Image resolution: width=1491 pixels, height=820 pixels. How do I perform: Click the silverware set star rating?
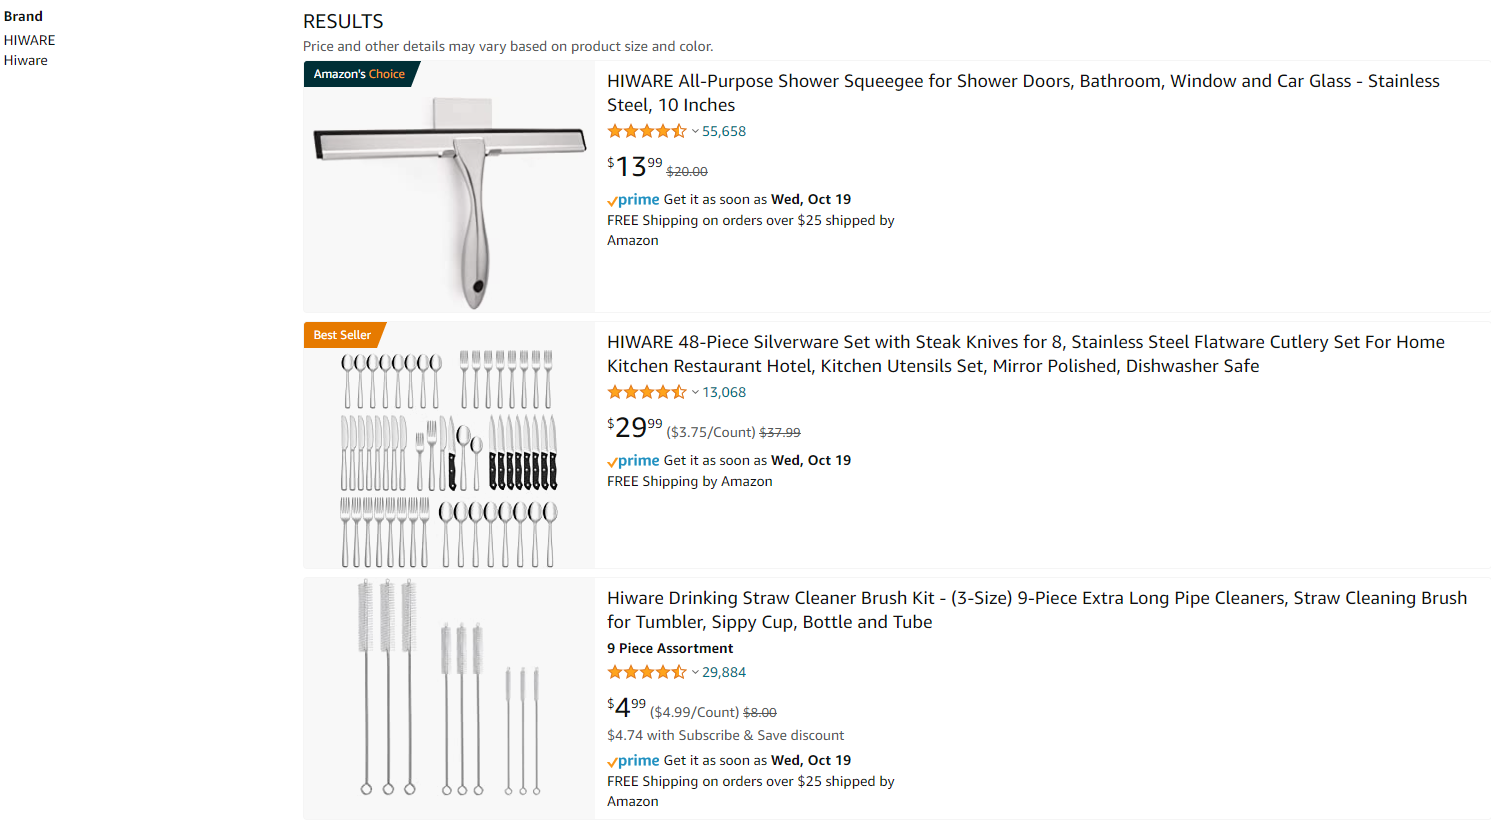pyautogui.click(x=647, y=392)
